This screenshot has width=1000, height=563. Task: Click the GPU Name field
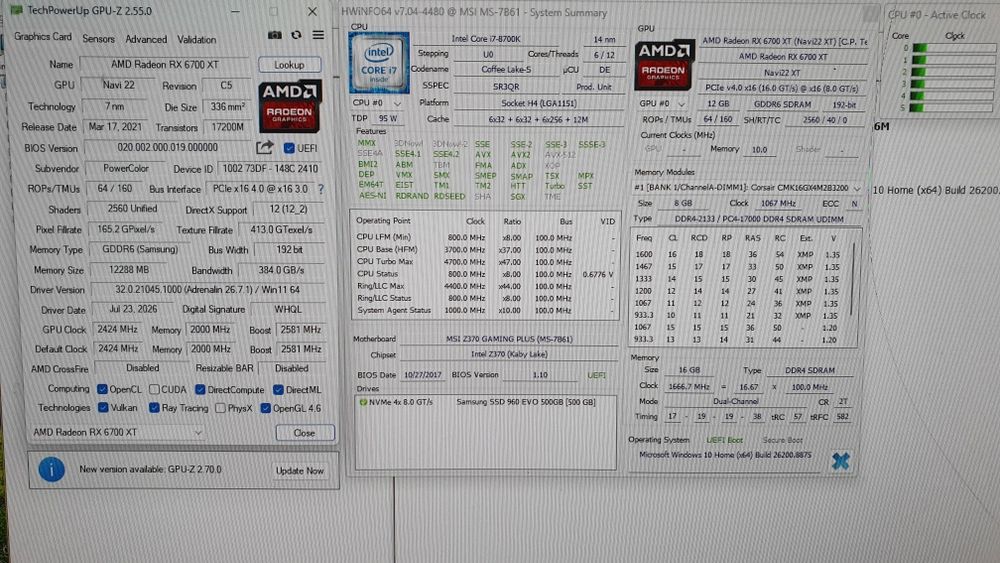pos(165,64)
